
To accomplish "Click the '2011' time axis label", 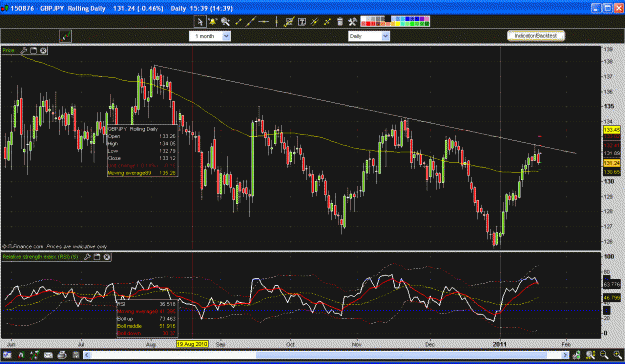I will 499,344.
